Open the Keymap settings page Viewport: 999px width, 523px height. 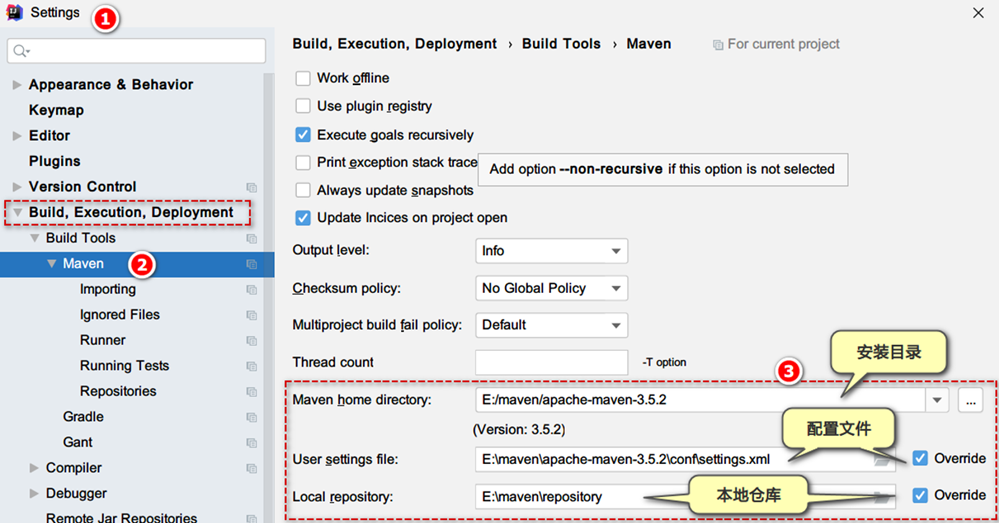[x=56, y=110]
